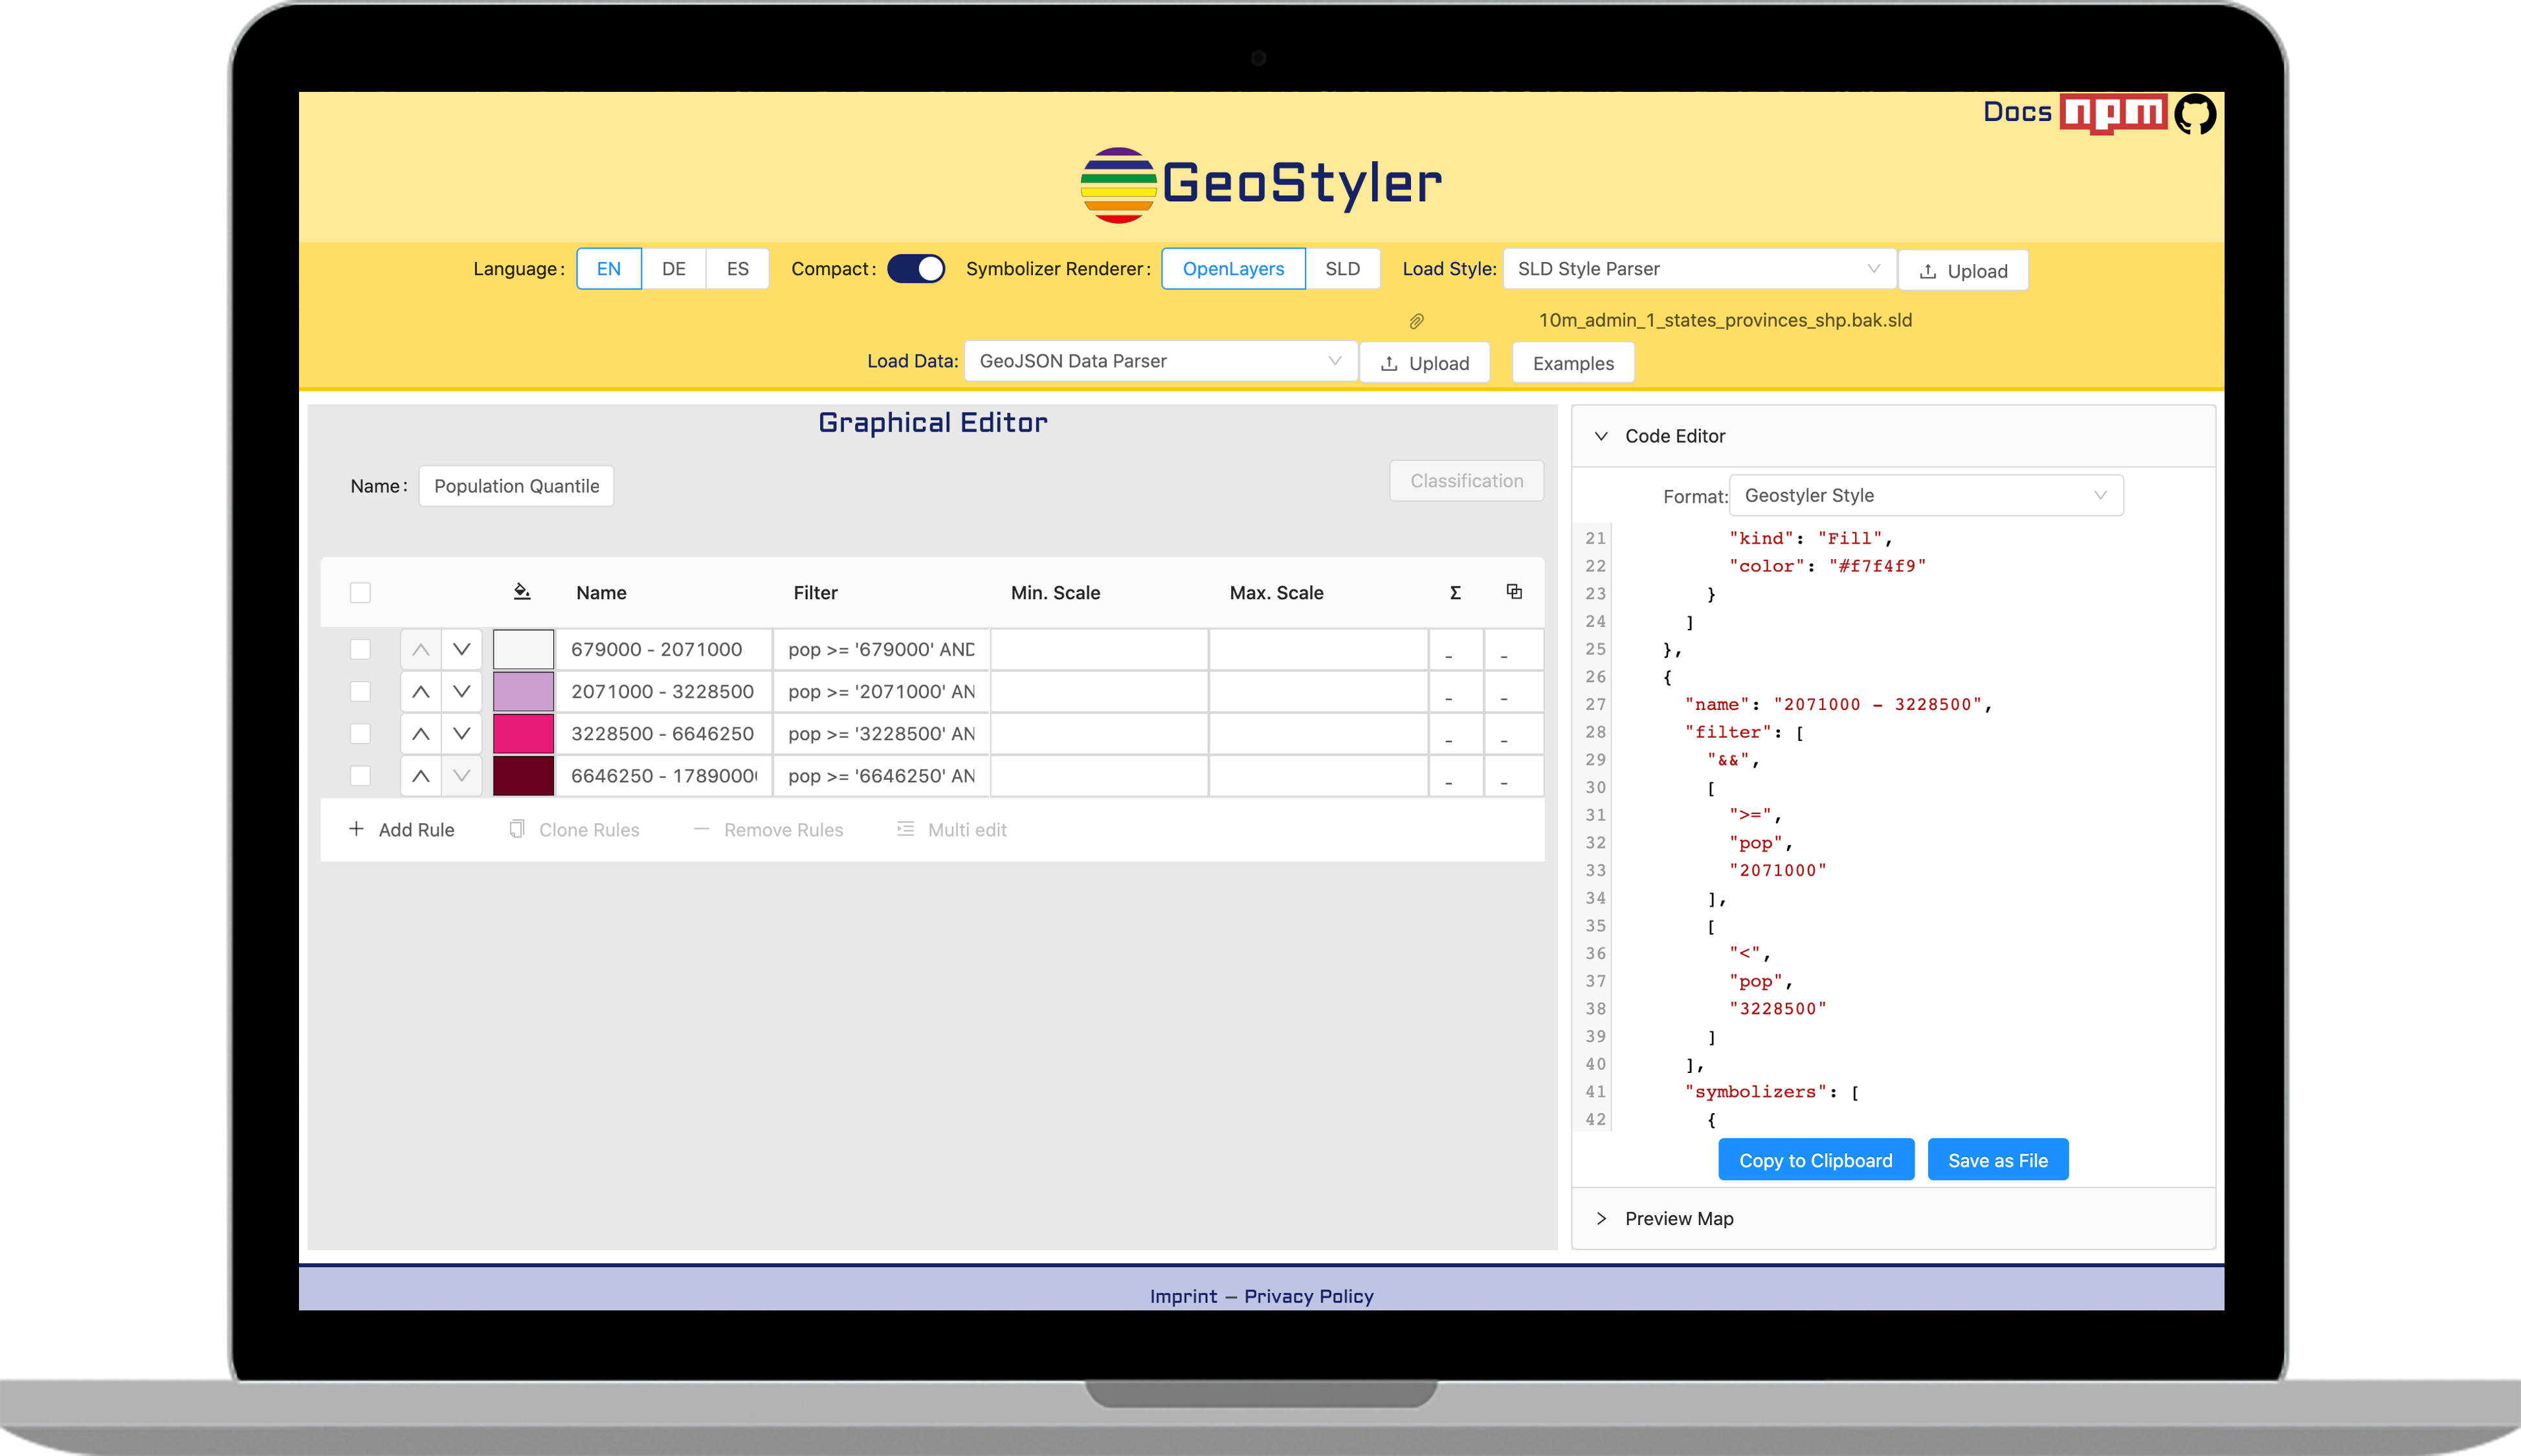The height and width of the screenshot is (1456, 2521).
Task: Select the SLD symbolizer renderer
Action: [x=1342, y=269]
